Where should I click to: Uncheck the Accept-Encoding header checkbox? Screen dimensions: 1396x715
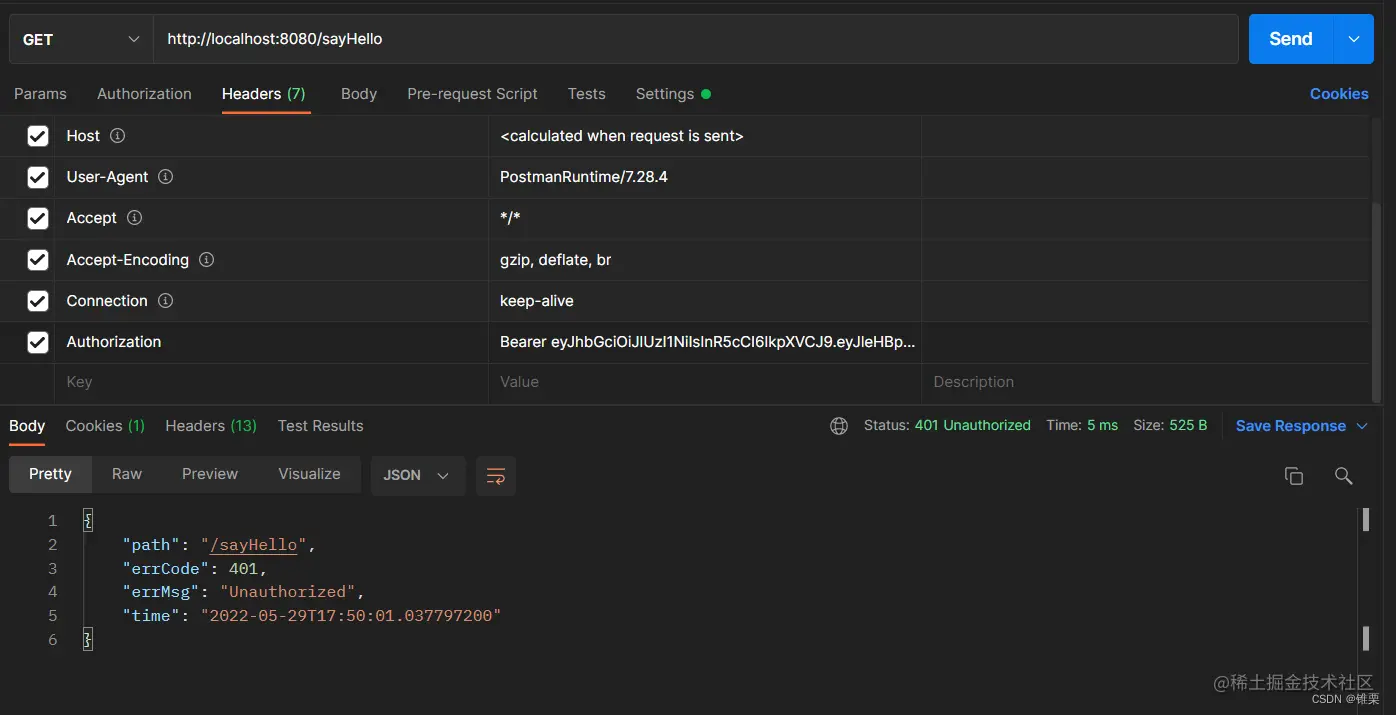pyautogui.click(x=38, y=260)
